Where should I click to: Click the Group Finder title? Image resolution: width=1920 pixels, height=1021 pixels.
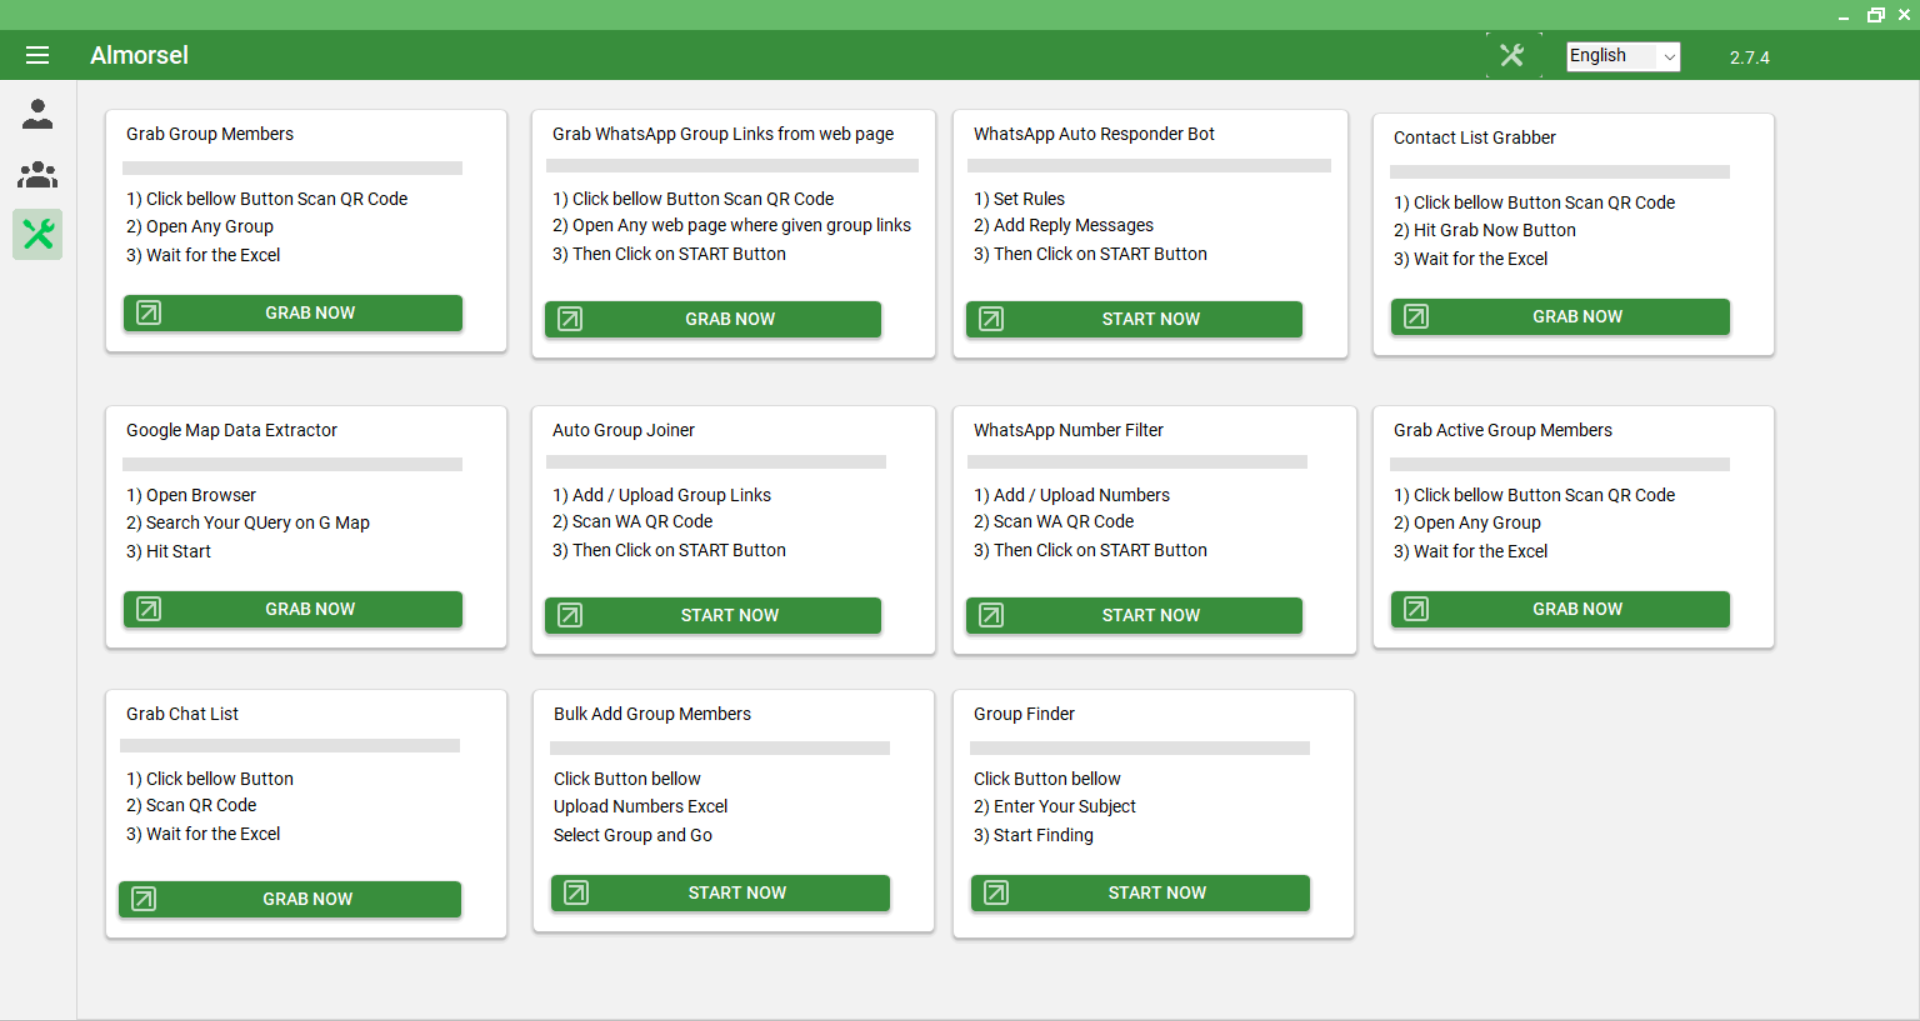(1024, 714)
